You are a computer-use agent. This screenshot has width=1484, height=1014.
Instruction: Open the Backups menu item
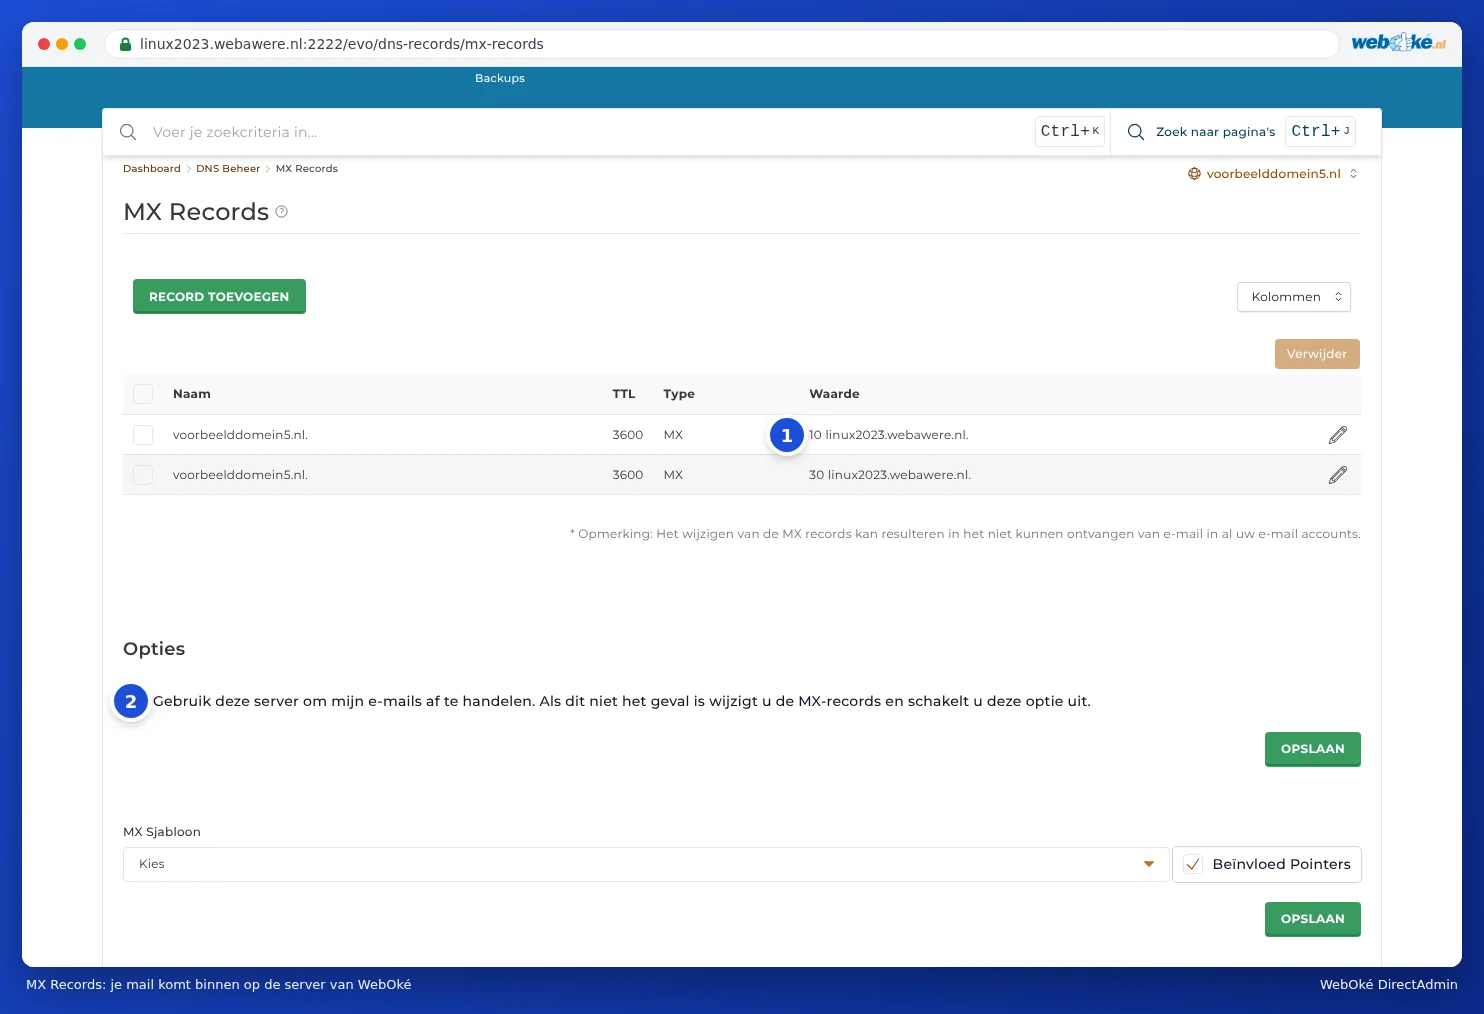(500, 78)
